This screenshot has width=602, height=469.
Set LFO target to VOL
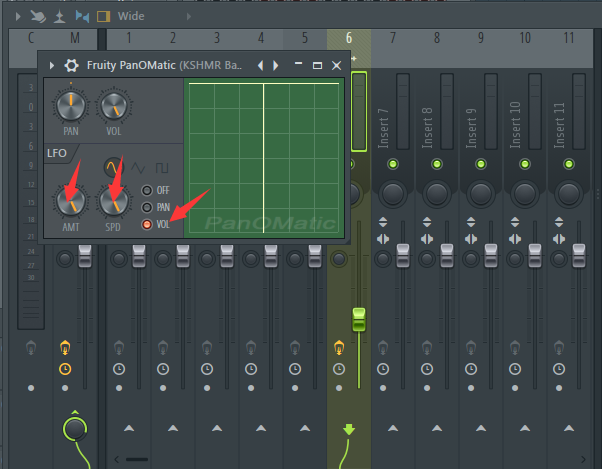coord(147,224)
